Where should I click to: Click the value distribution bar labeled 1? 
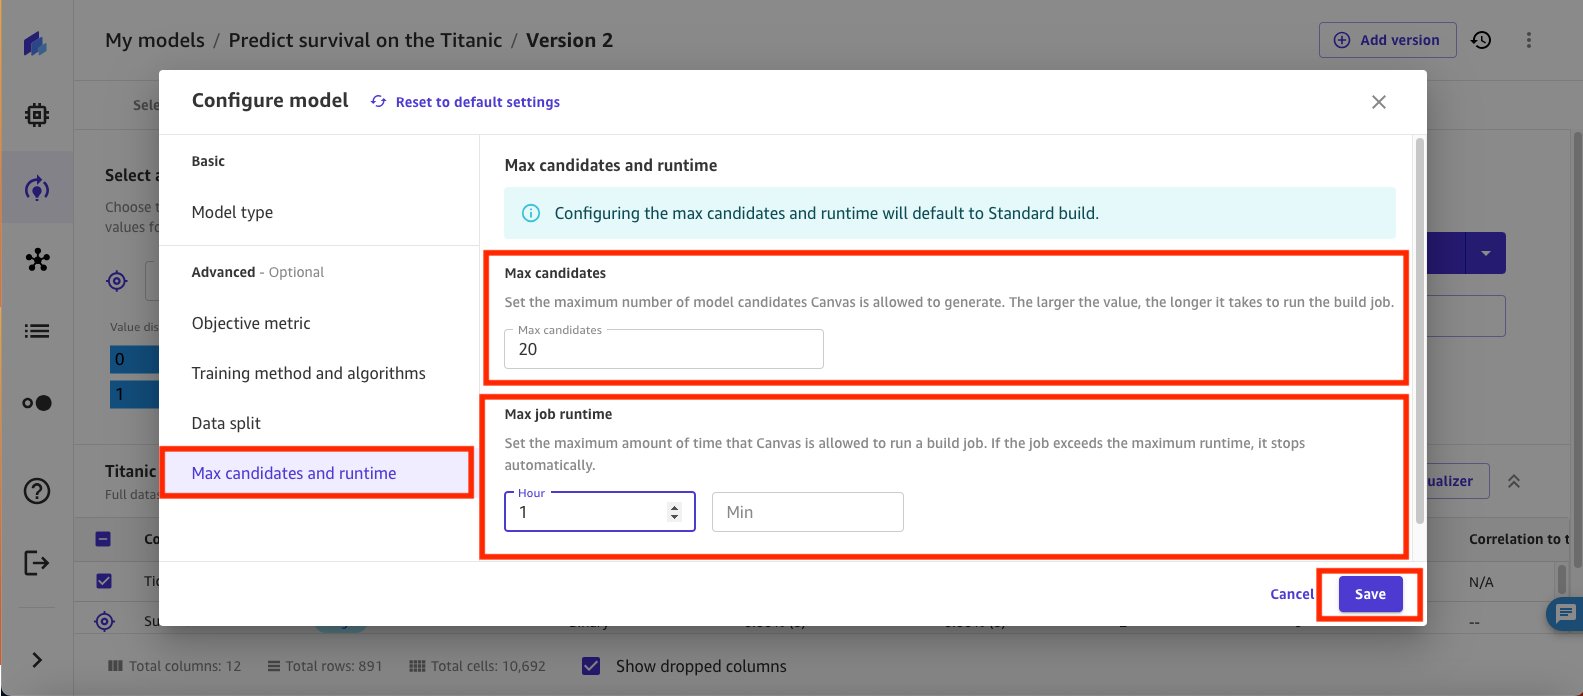134,394
